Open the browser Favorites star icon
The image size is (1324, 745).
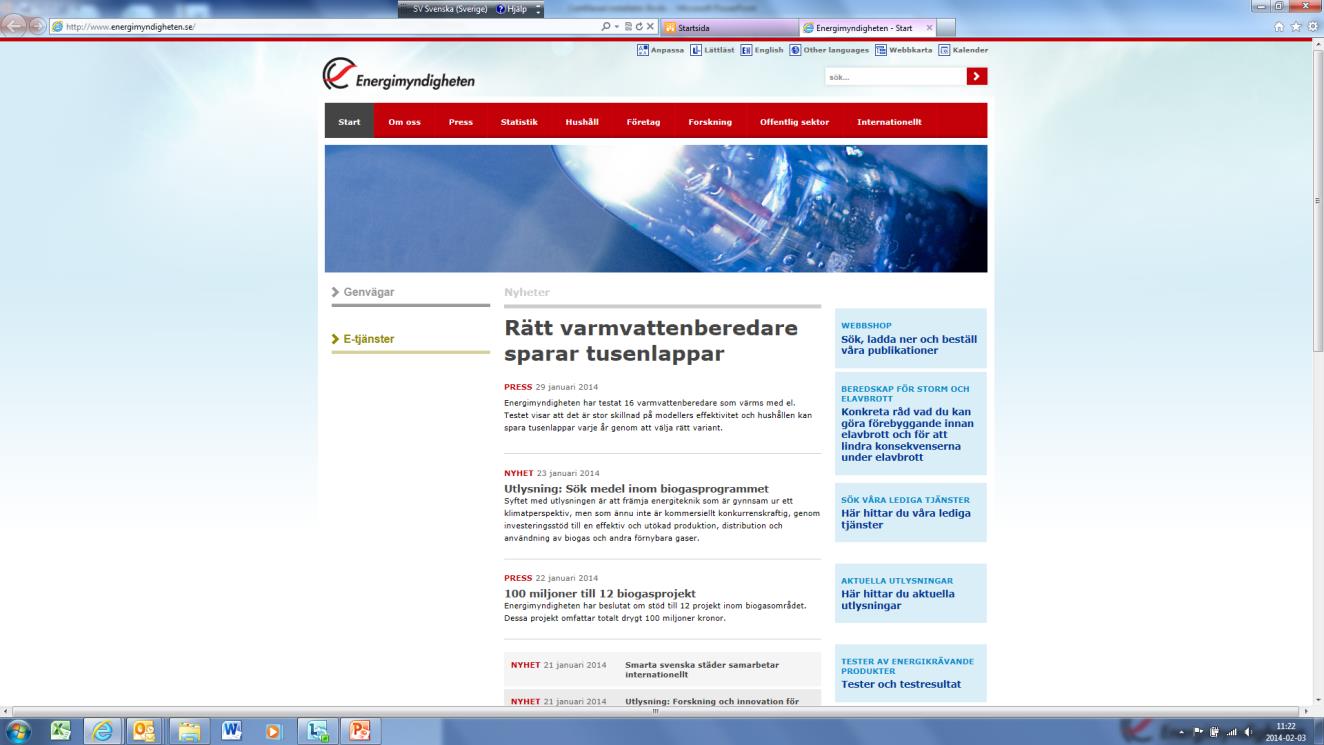(x=1295, y=27)
